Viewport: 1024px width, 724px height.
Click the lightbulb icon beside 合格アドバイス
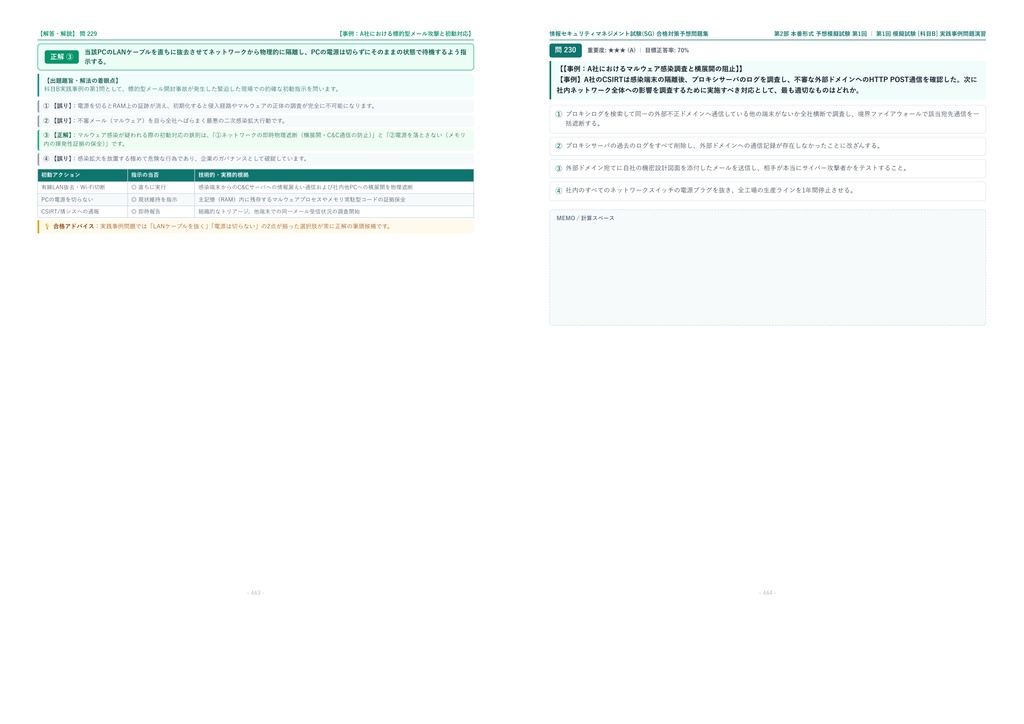[47, 227]
